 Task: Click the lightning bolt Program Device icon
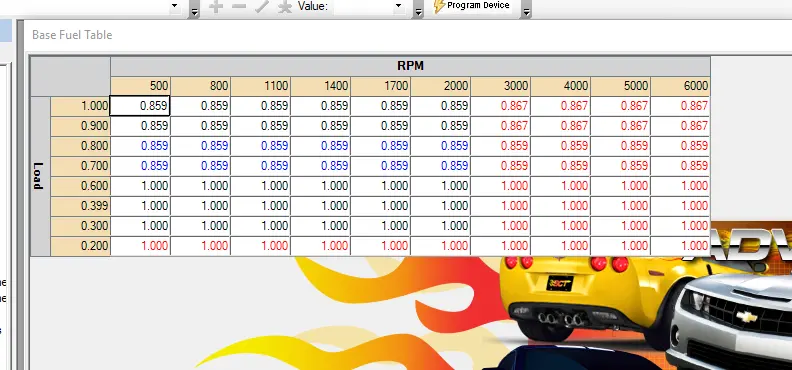tap(439, 6)
